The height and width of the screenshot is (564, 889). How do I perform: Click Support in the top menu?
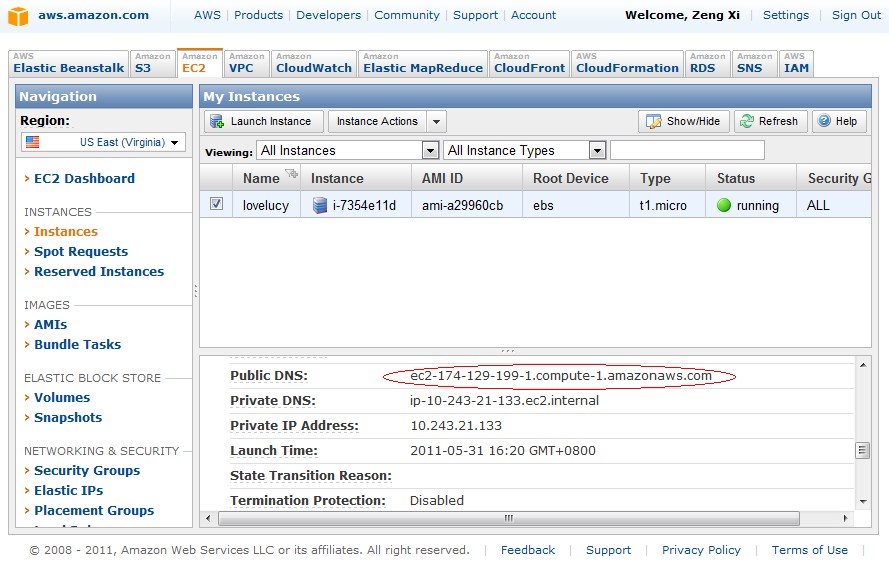pos(475,15)
